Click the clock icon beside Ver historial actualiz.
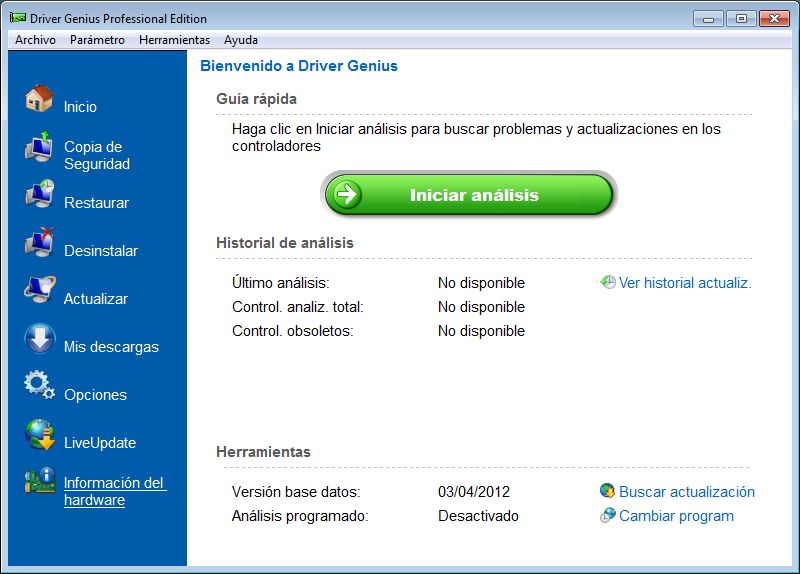Viewport: 800px width, 574px height. pyautogui.click(x=608, y=282)
